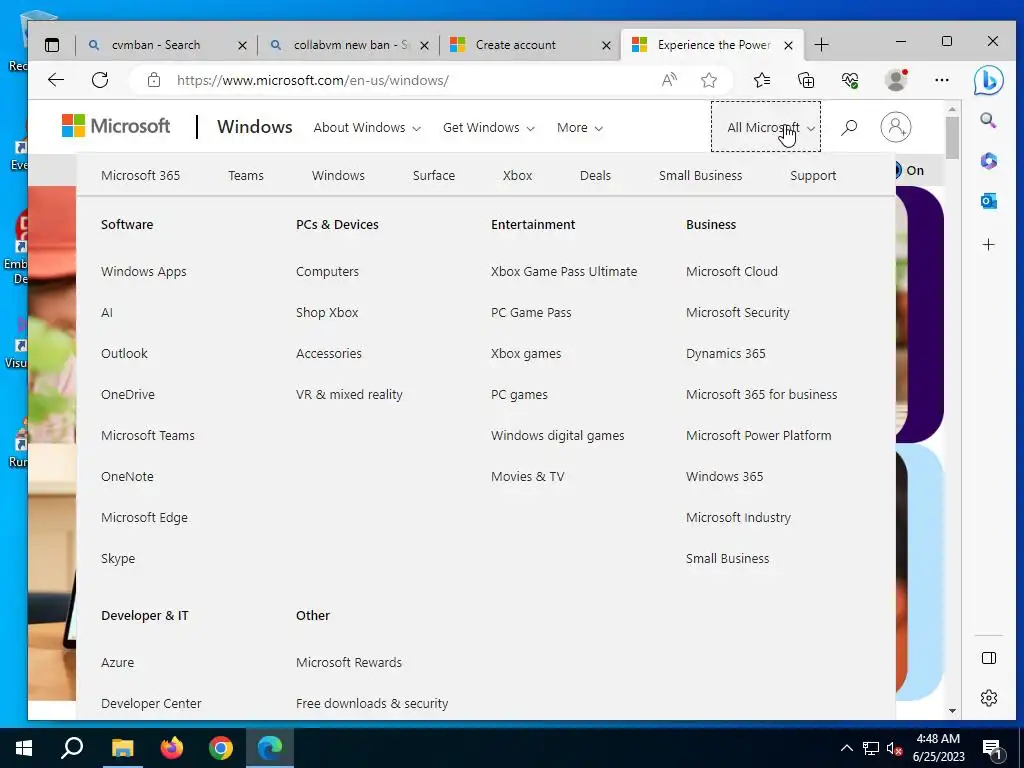Open Read Aloud icon in address bar

pos(669,80)
